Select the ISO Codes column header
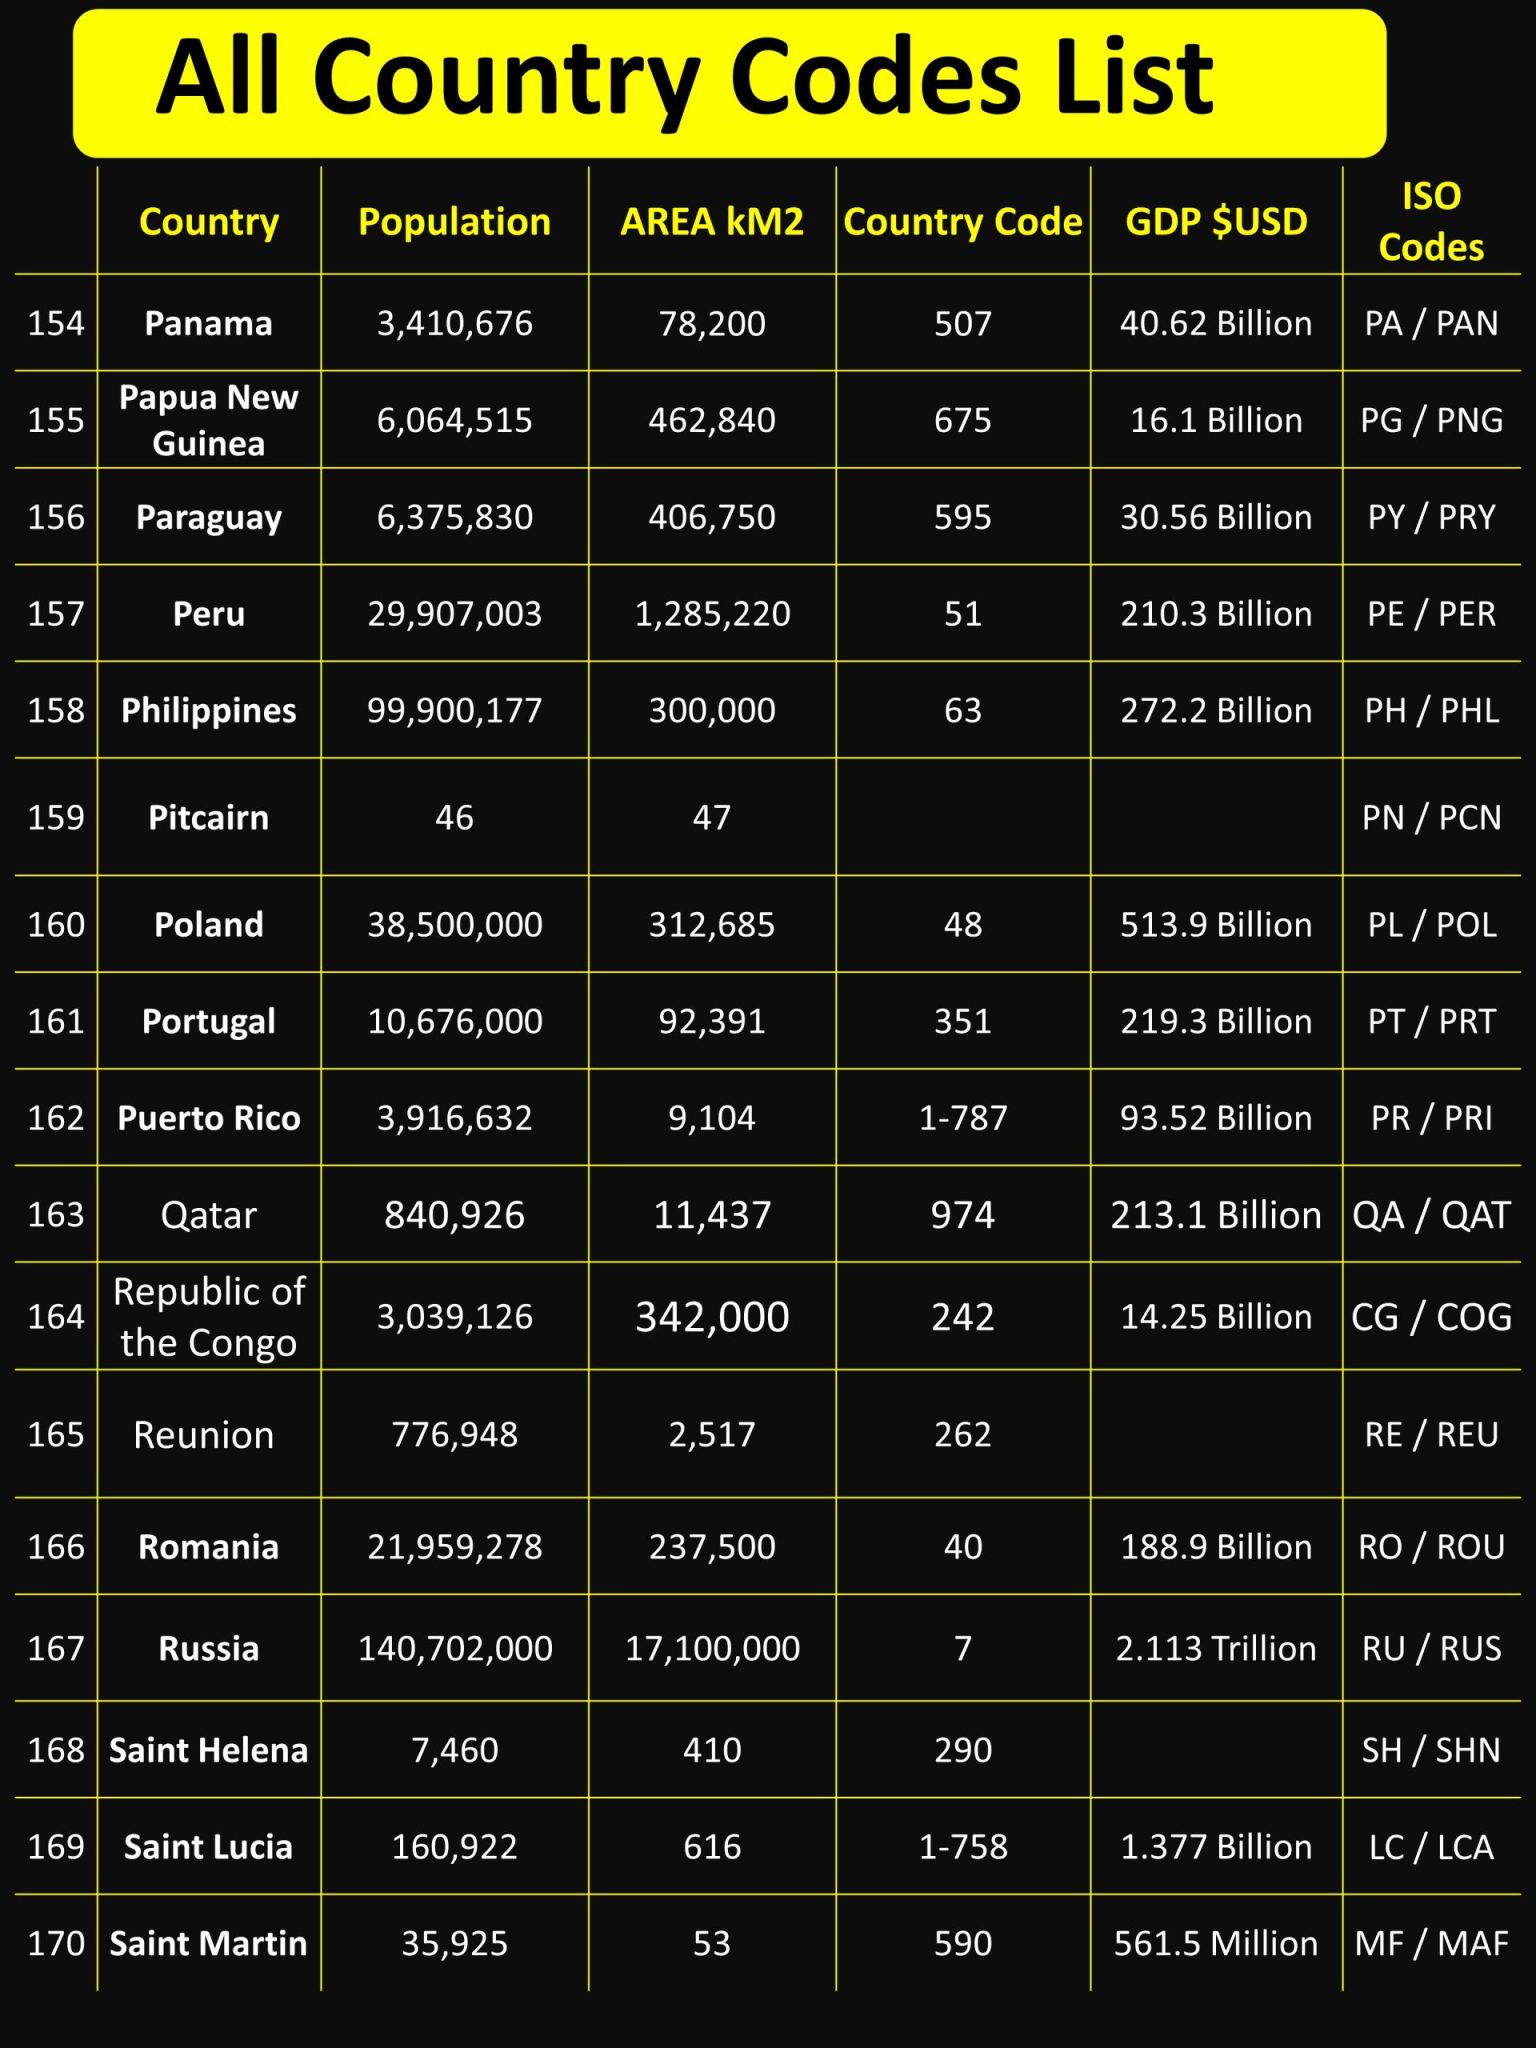1536x2048 pixels. 1431,222
